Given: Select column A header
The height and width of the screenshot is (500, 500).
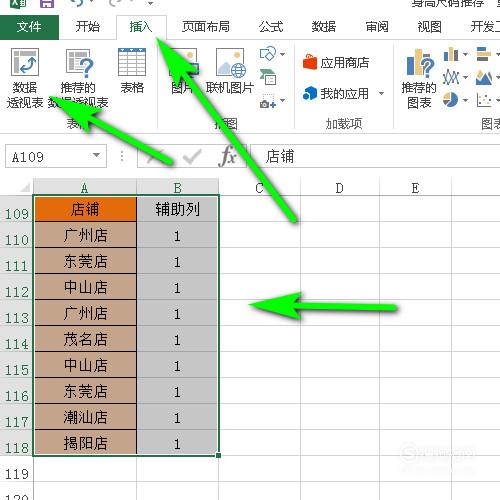Looking at the screenshot, I should (85, 188).
